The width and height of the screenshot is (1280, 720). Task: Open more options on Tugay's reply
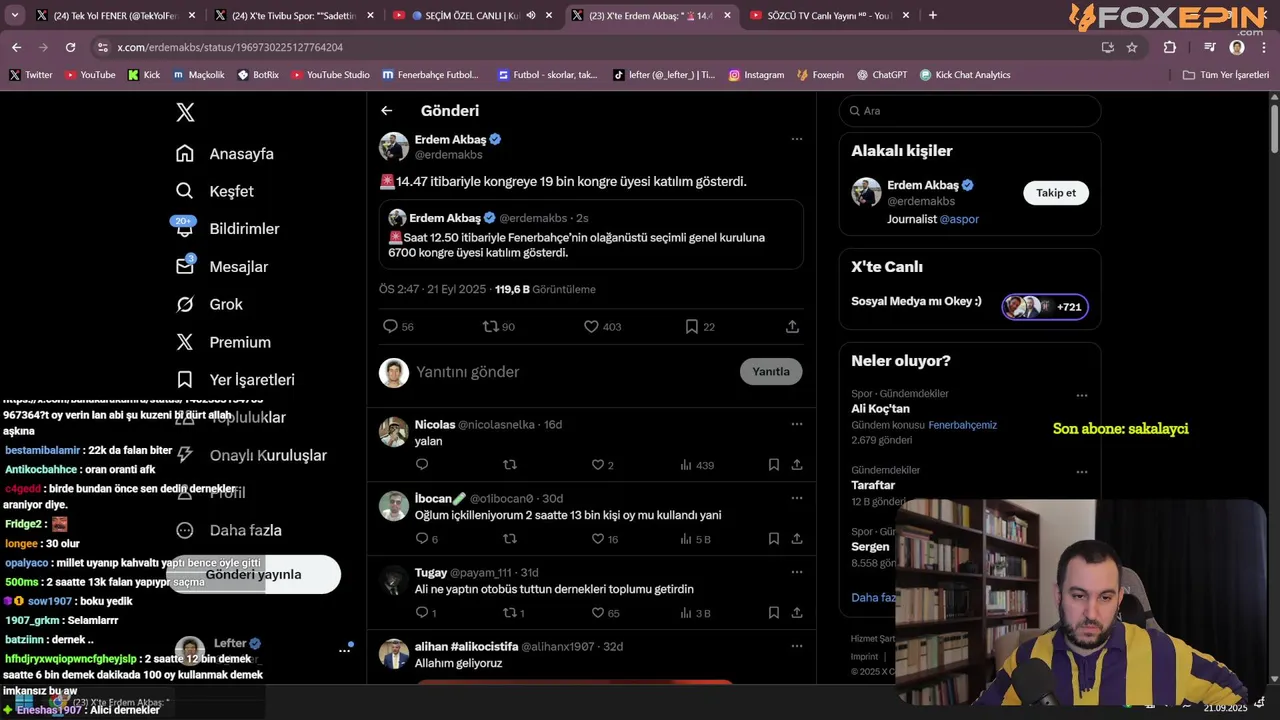[x=797, y=572]
